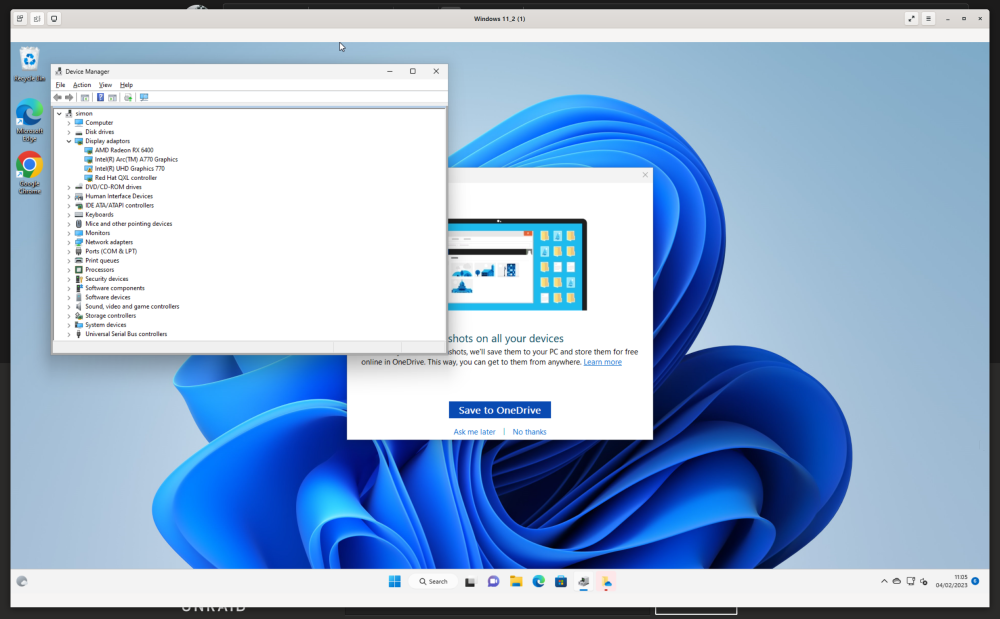The height and width of the screenshot is (619, 1000).
Task: Click the Device Manager taskbar icon
Action: (584, 581)
